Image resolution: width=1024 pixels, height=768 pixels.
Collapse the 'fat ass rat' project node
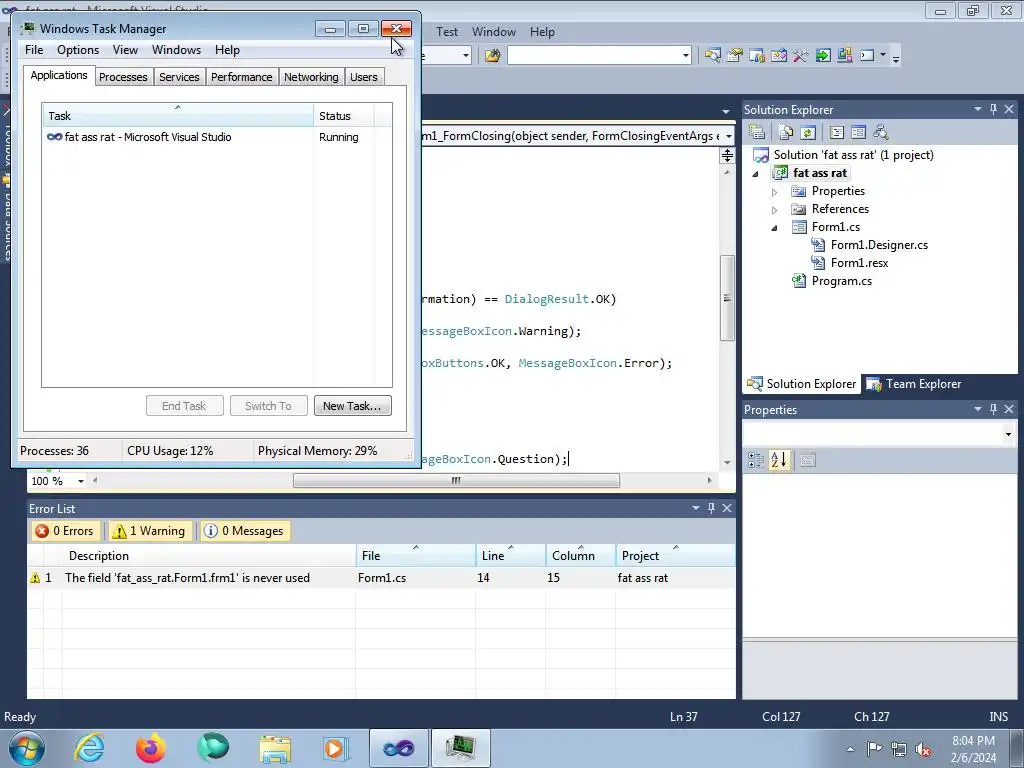click(756, 174)
